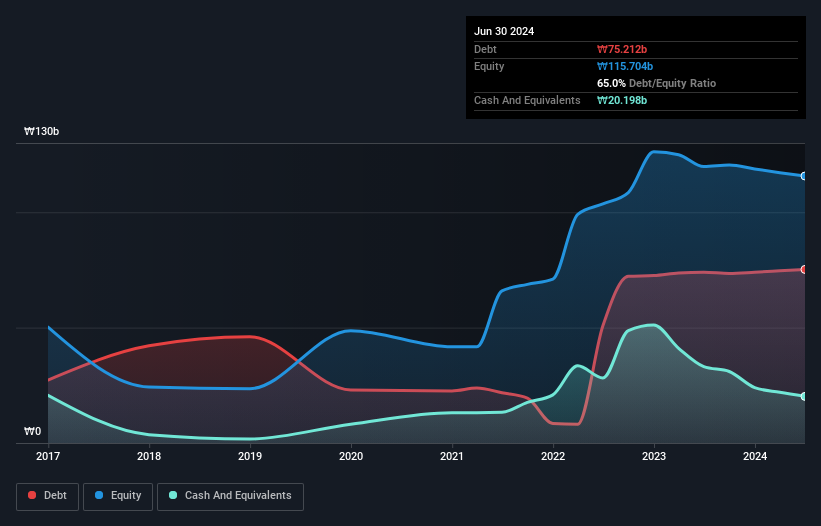Click the Cash And Equivalents tooltip label
821x526 pixels.
(x=527, y=100)
